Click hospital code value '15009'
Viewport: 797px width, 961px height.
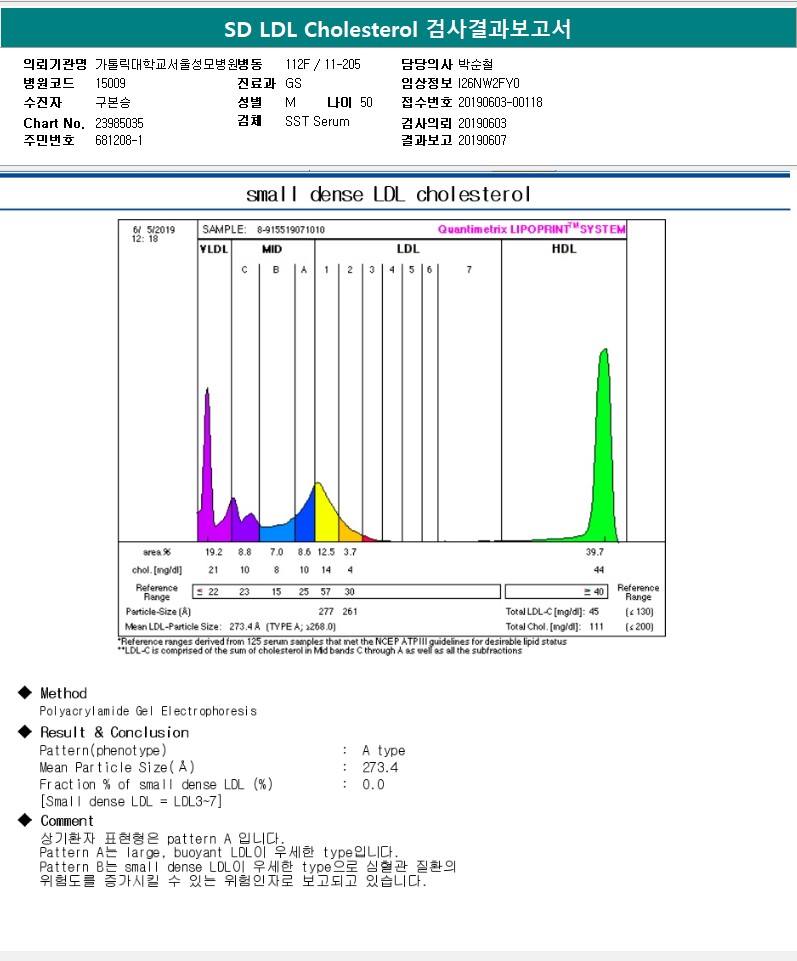(110, 83)
